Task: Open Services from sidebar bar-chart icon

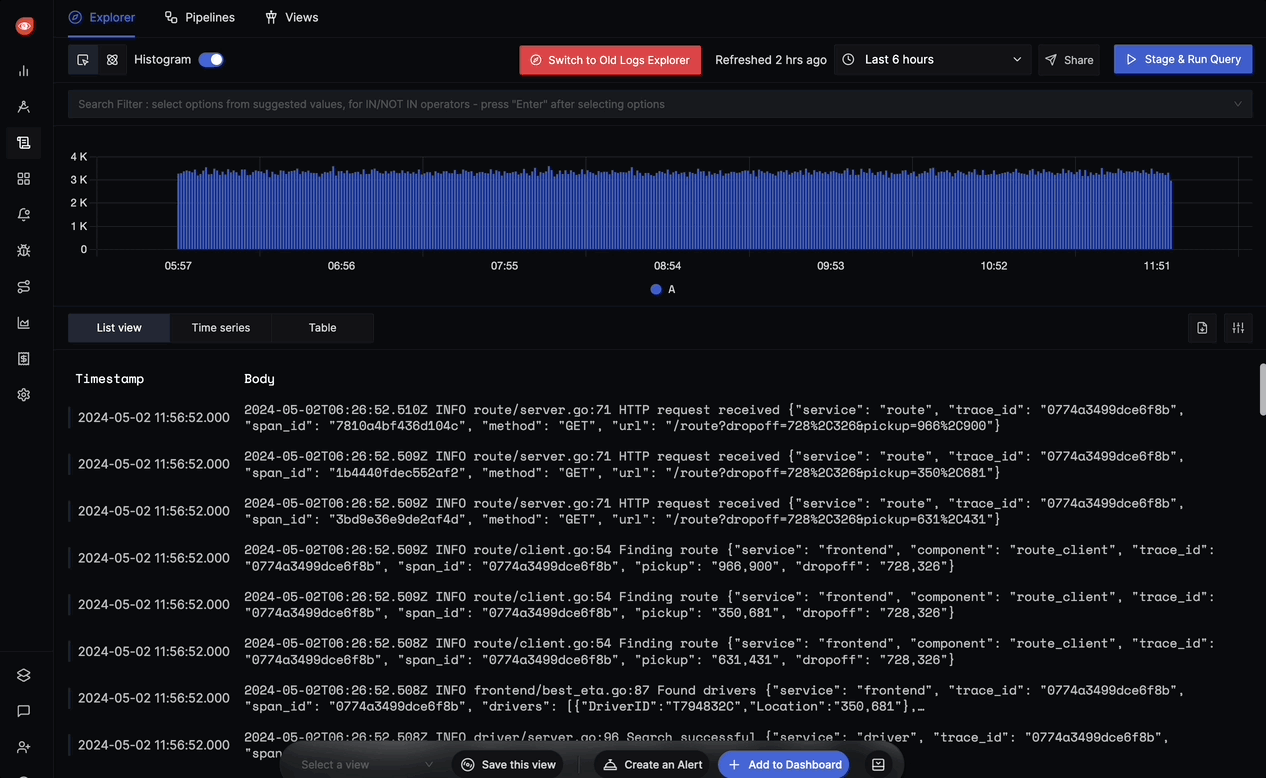Action: (x=24, y=71)
